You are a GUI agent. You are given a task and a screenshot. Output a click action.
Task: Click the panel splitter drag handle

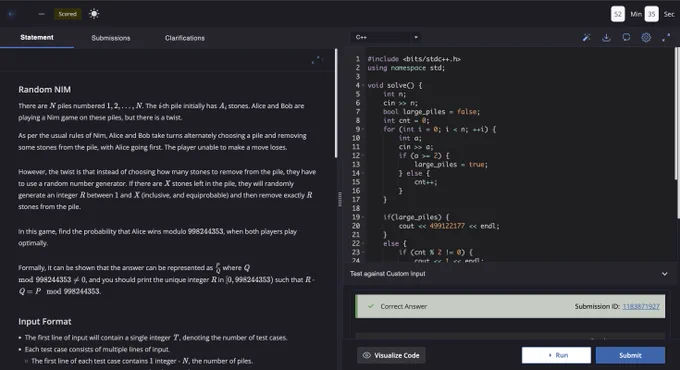point(340,199)
